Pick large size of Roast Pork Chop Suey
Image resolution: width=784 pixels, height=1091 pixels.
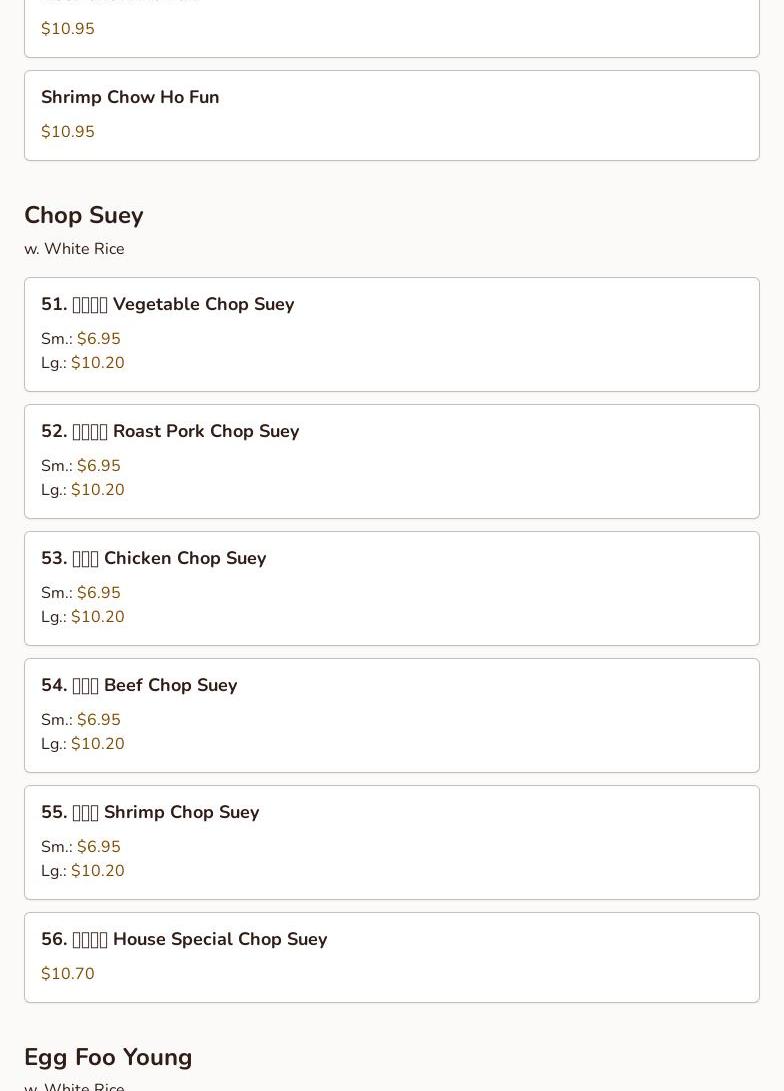pyautogui.click(x=83, y=490)
